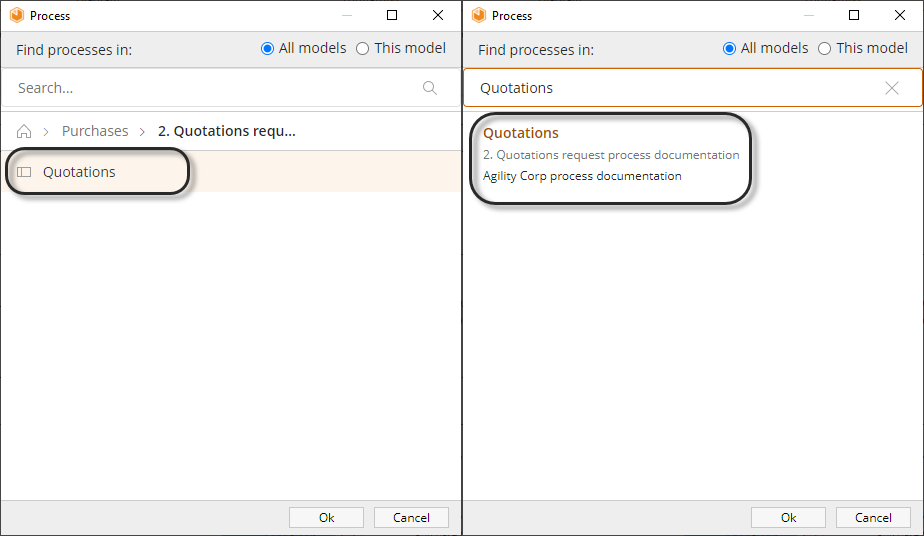Viewport: 924px width, 536px height.
Task: Maximize the right Process window
Action: (x=854, y=15)
